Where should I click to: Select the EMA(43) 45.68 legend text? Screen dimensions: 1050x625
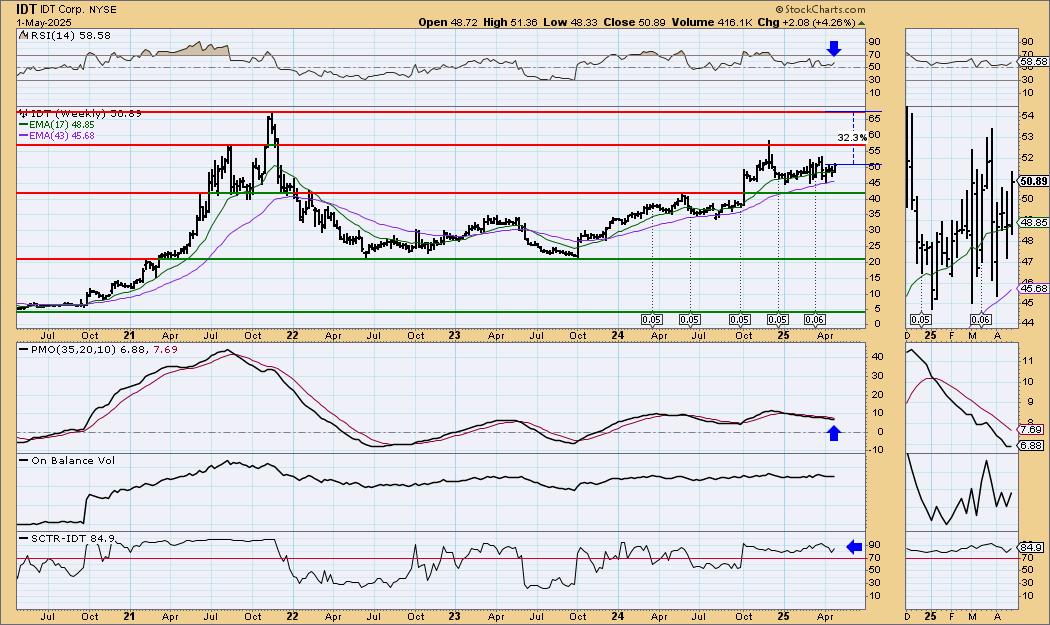coord(62,135)
